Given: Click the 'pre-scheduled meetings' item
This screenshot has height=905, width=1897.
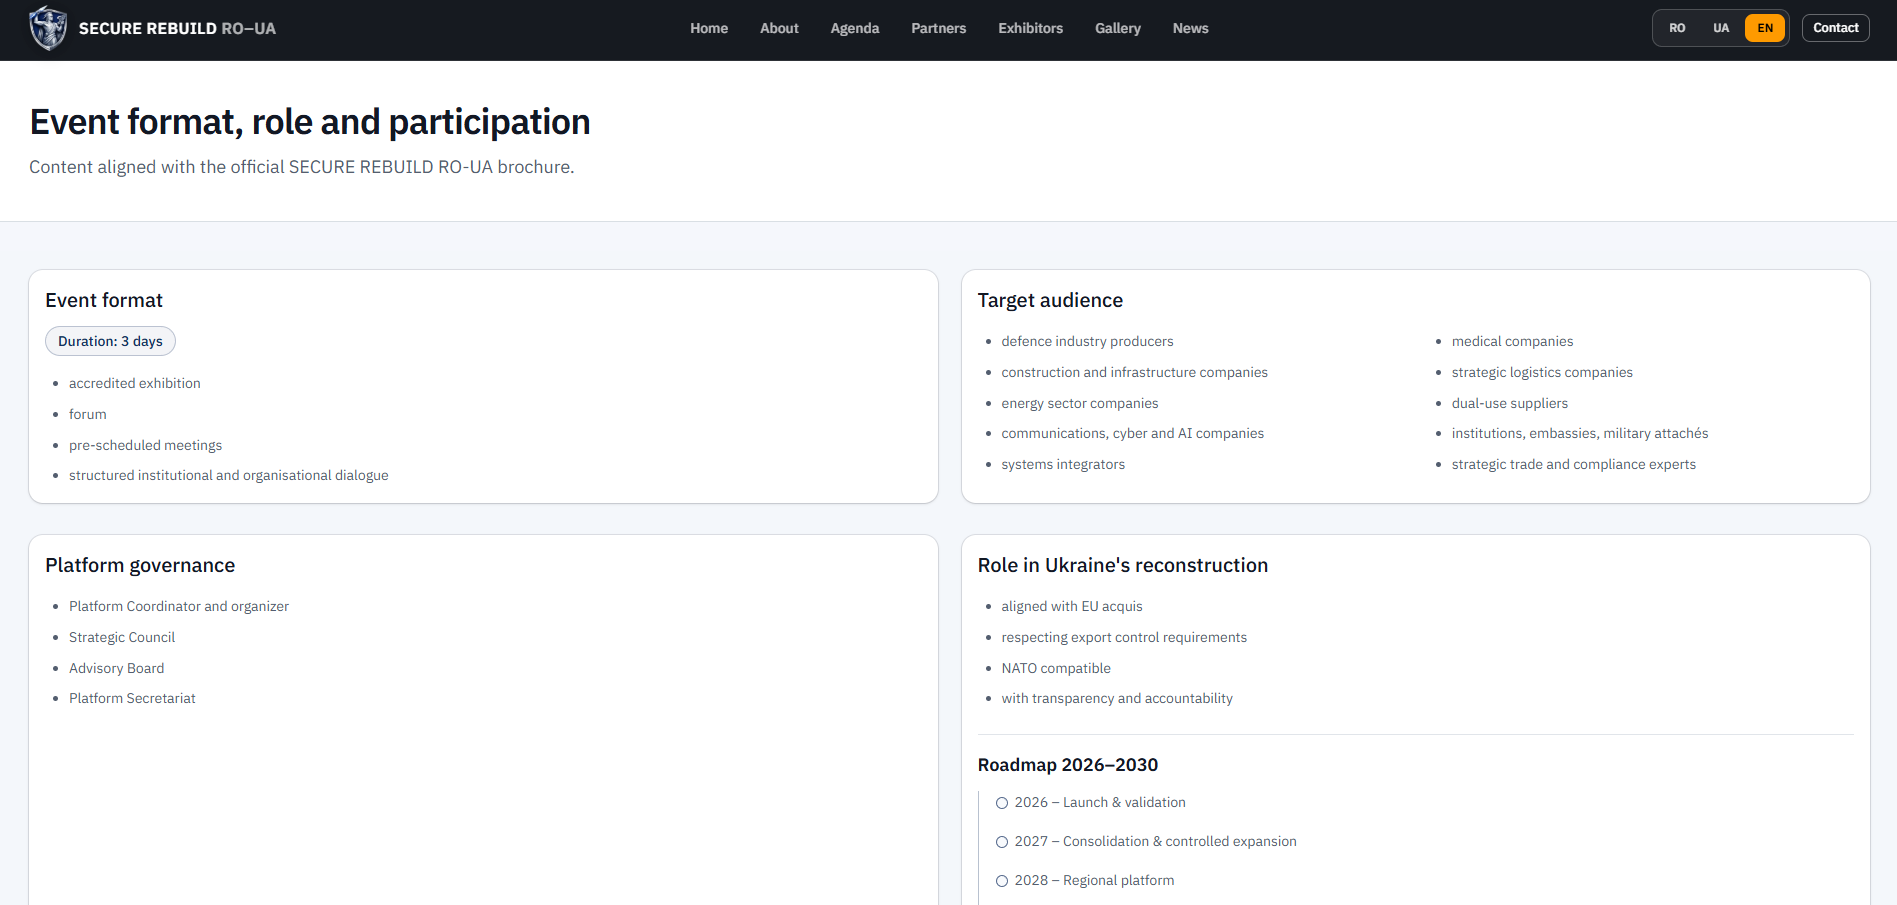Looking at the screenshot, I should 146,445.
